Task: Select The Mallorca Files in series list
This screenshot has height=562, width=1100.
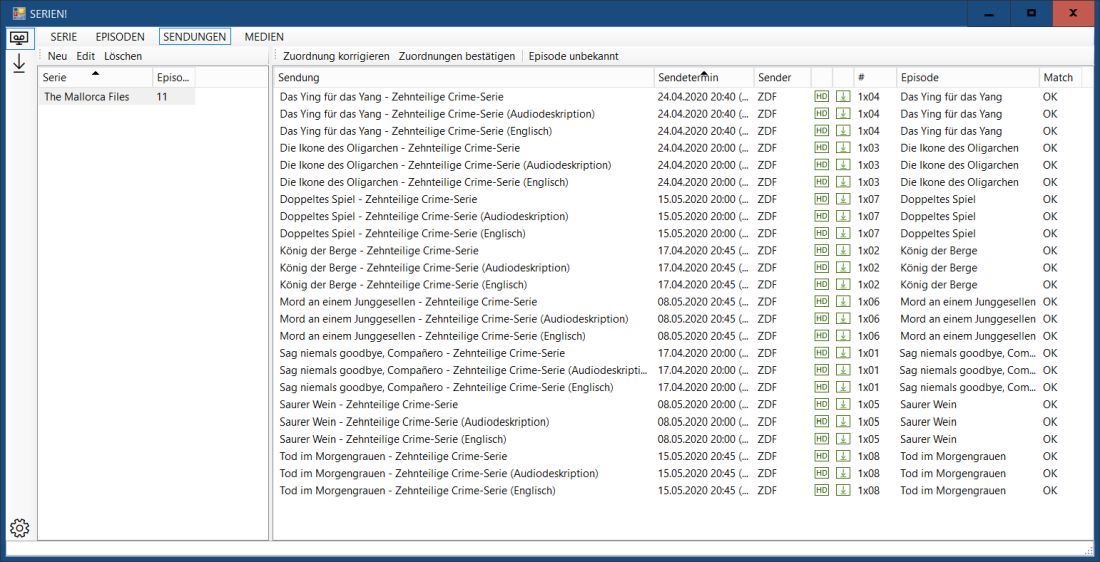Action: pyautogui.click(x=86, y=97)
